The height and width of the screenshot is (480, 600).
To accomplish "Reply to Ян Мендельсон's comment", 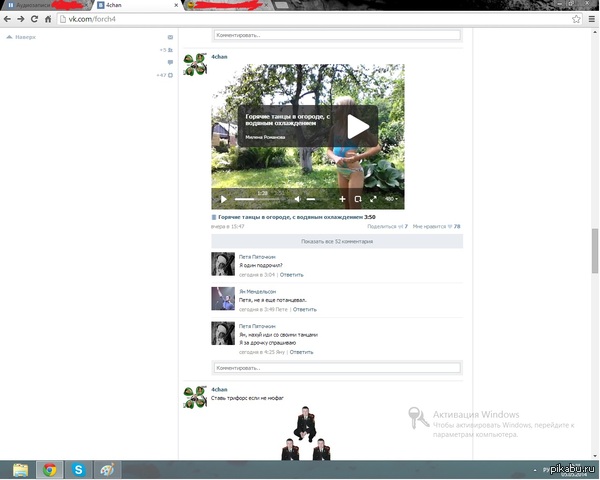I will click(304, 309).
